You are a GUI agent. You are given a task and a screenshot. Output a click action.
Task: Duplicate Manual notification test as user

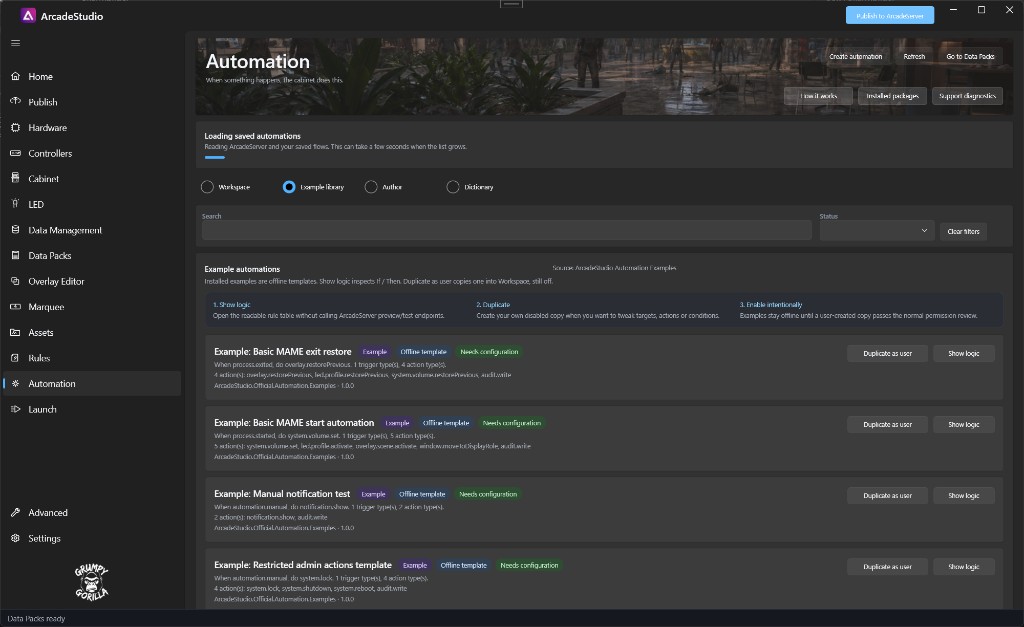[x=887, y=496]
